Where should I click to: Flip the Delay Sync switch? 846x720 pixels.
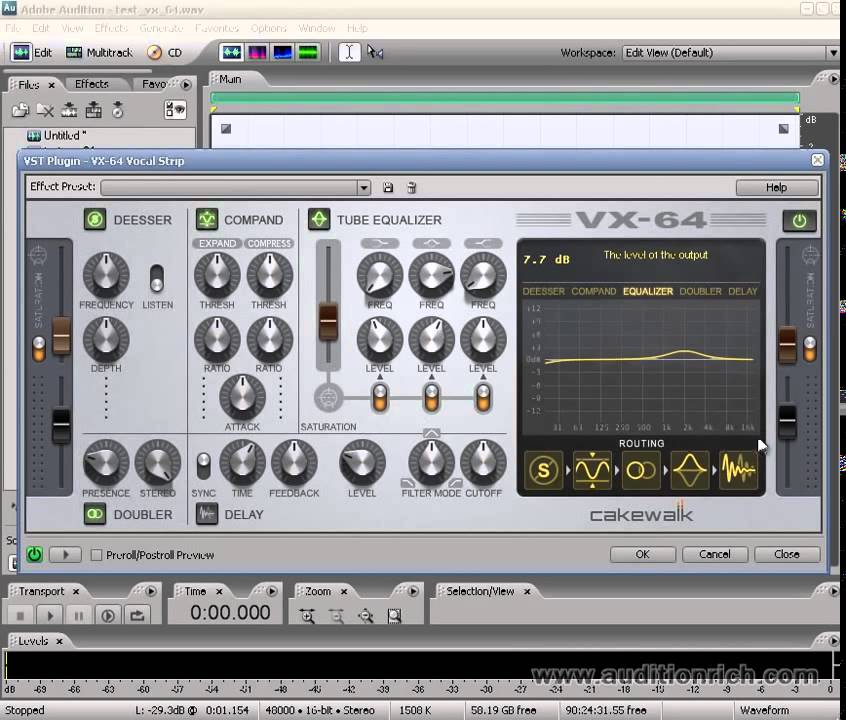tap(203, 466)
